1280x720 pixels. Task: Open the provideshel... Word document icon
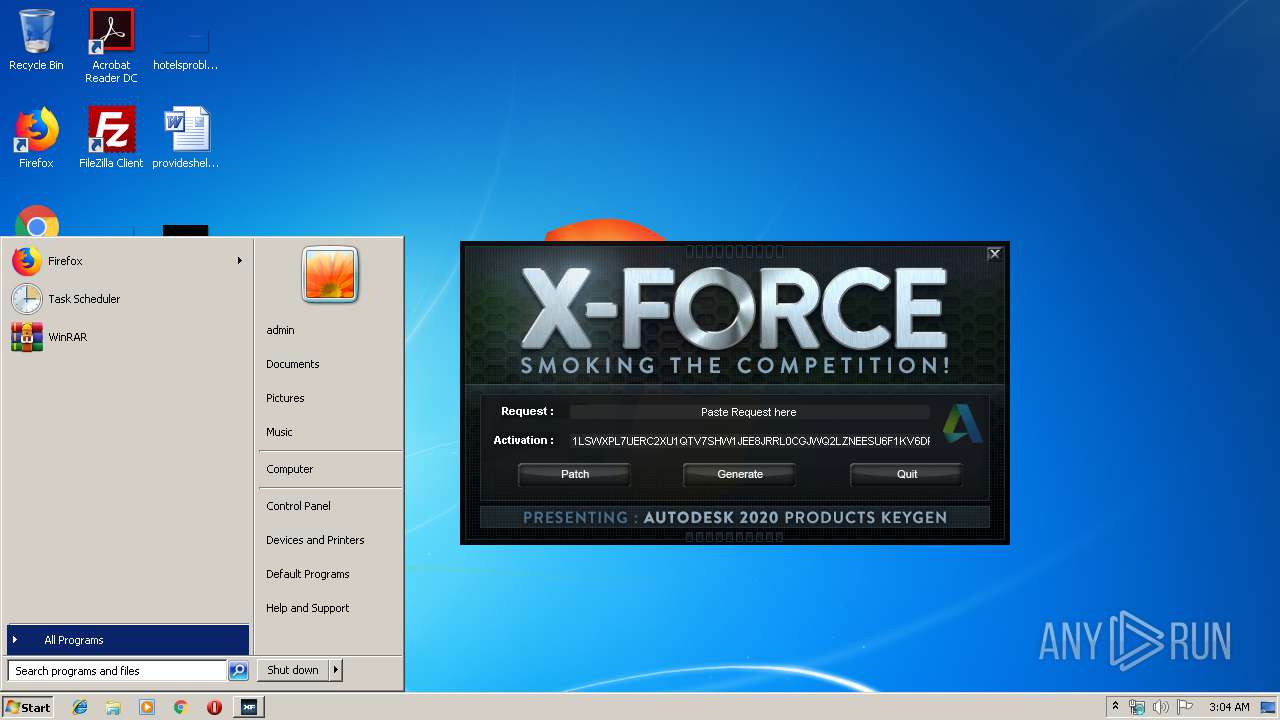tap(186, 138)
